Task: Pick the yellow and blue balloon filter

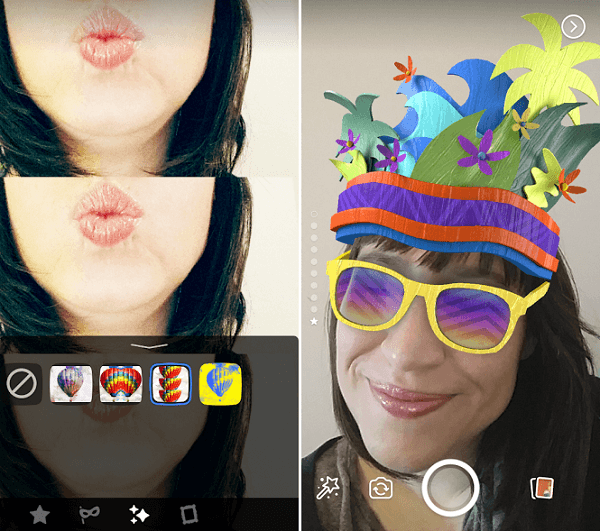Action: coord(220,384)
